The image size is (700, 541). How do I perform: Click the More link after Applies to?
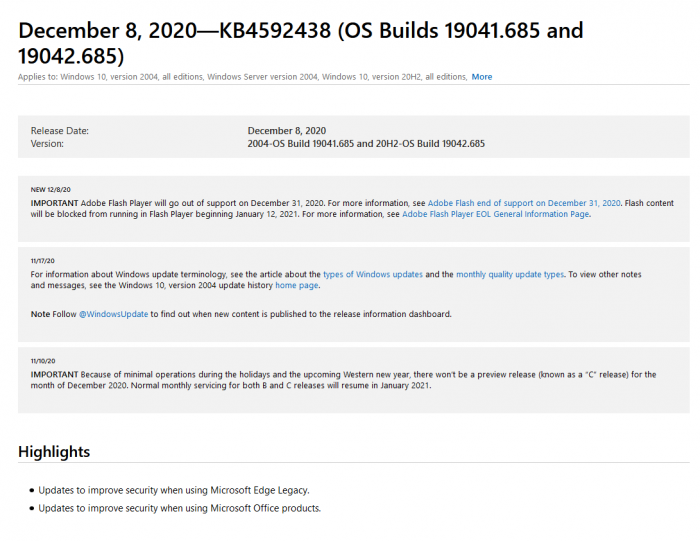click(x=482, y=77)
